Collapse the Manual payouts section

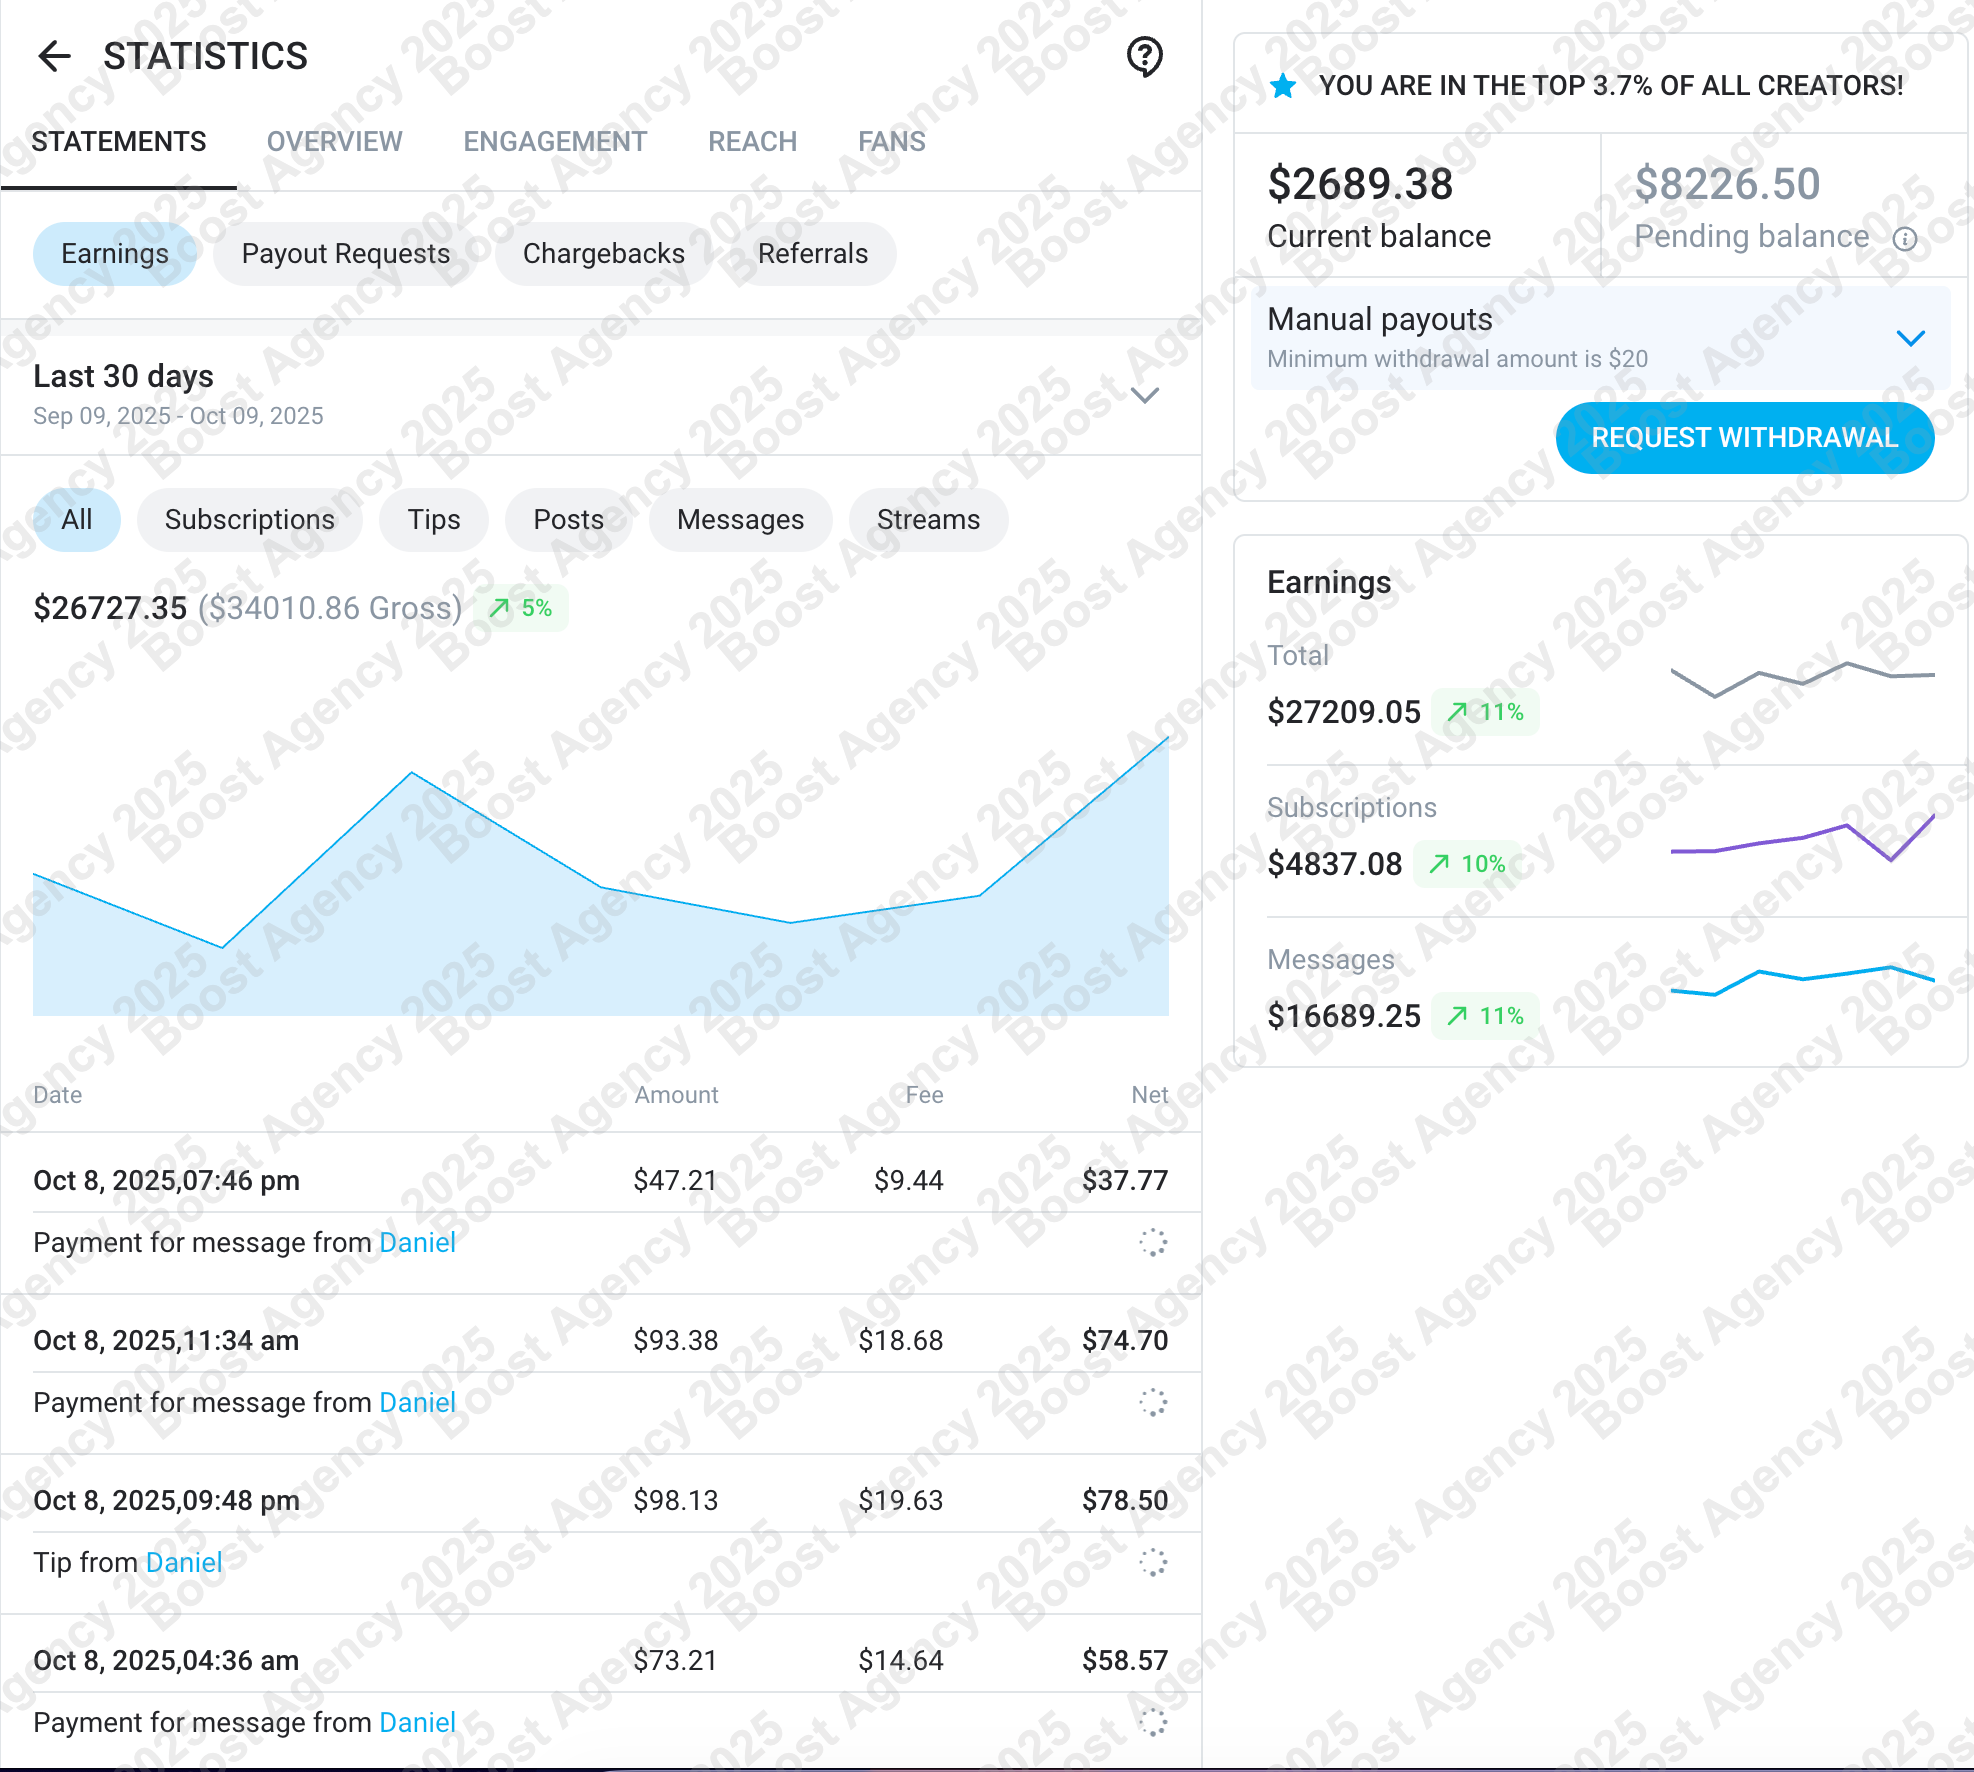(x=1910, y=336)
